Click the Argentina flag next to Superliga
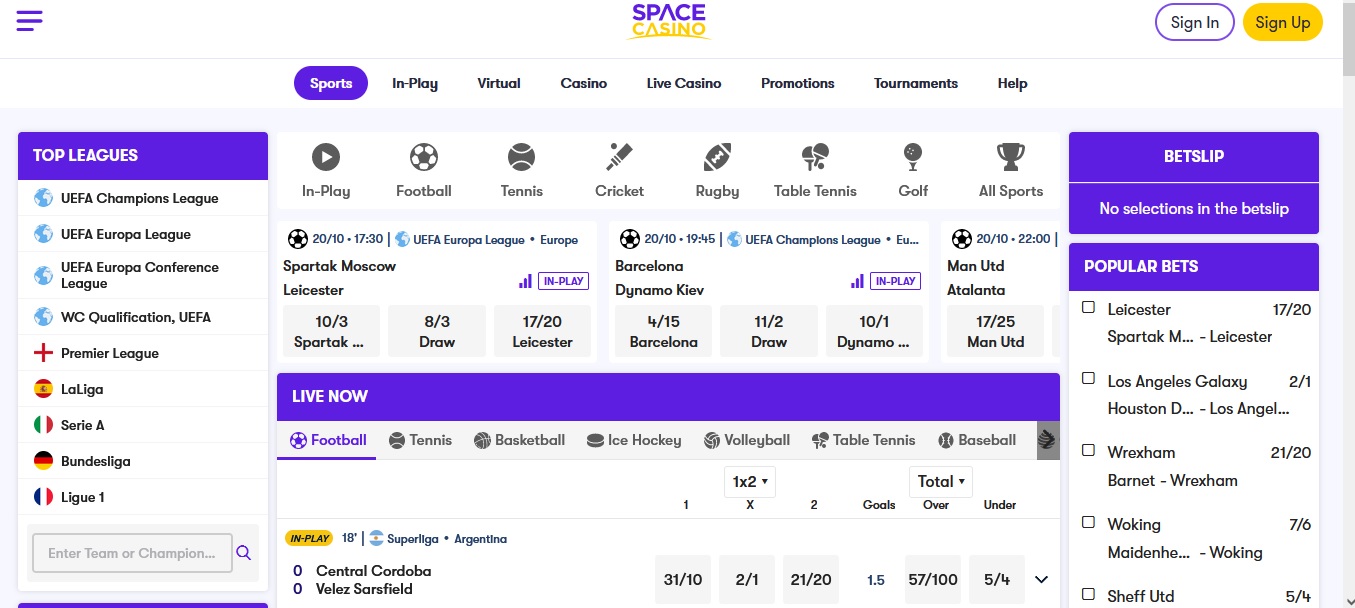The image size is (1355, 608). pyautogui.click(x=376, y=538)
